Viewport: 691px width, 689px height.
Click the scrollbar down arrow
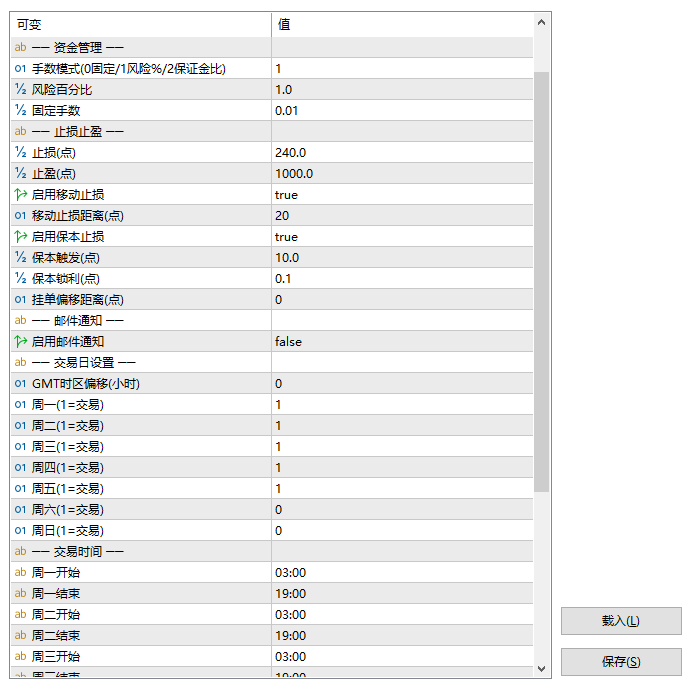[542, 669]
